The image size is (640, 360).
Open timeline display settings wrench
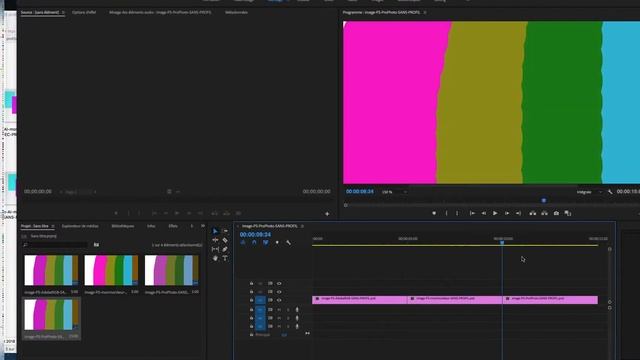click(289, 242)
